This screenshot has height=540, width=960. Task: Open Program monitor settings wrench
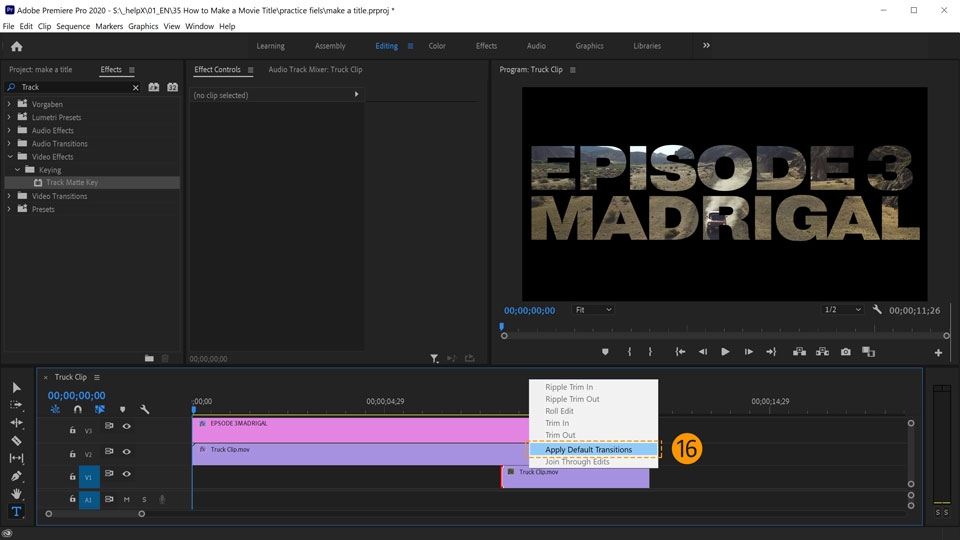(877, 310)
